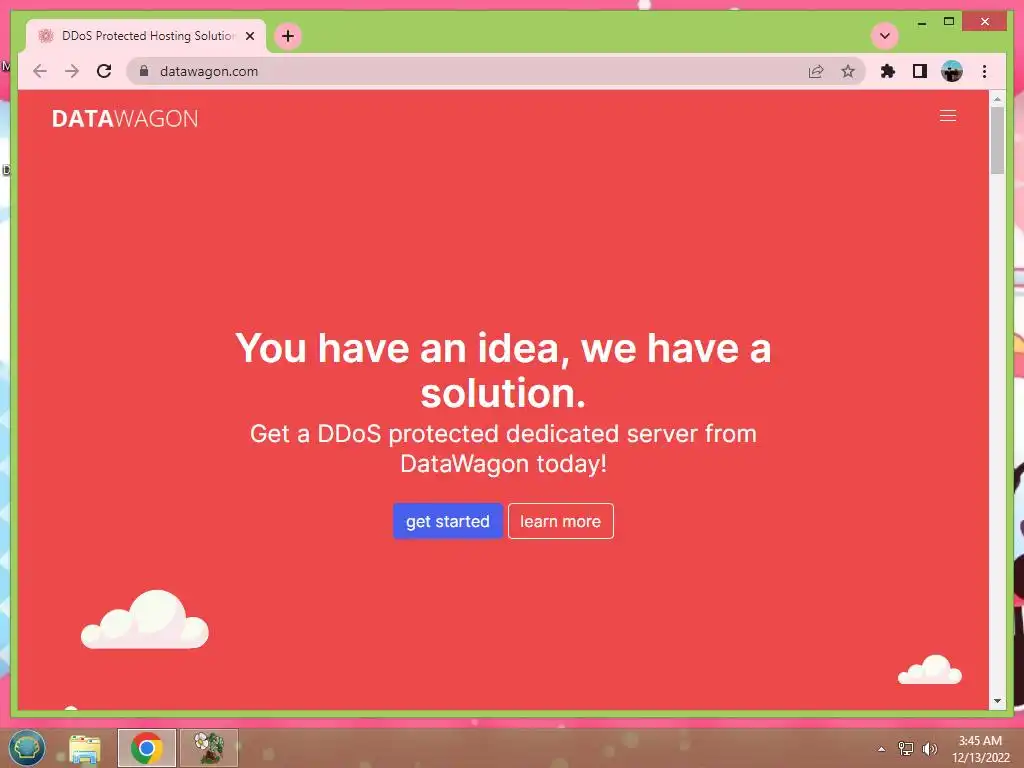
Task: Select the DDoS Protected Hosting Solution tab
Action: (146, 36)
